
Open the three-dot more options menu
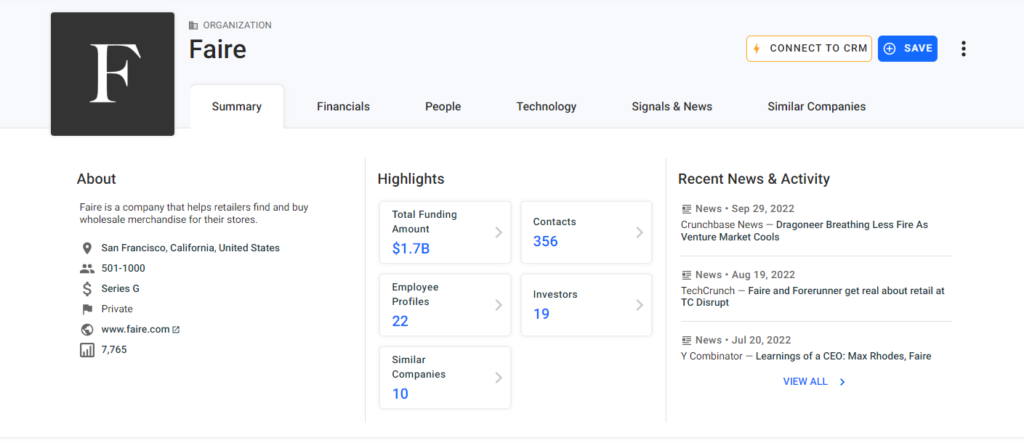click(x=963, y=49)
